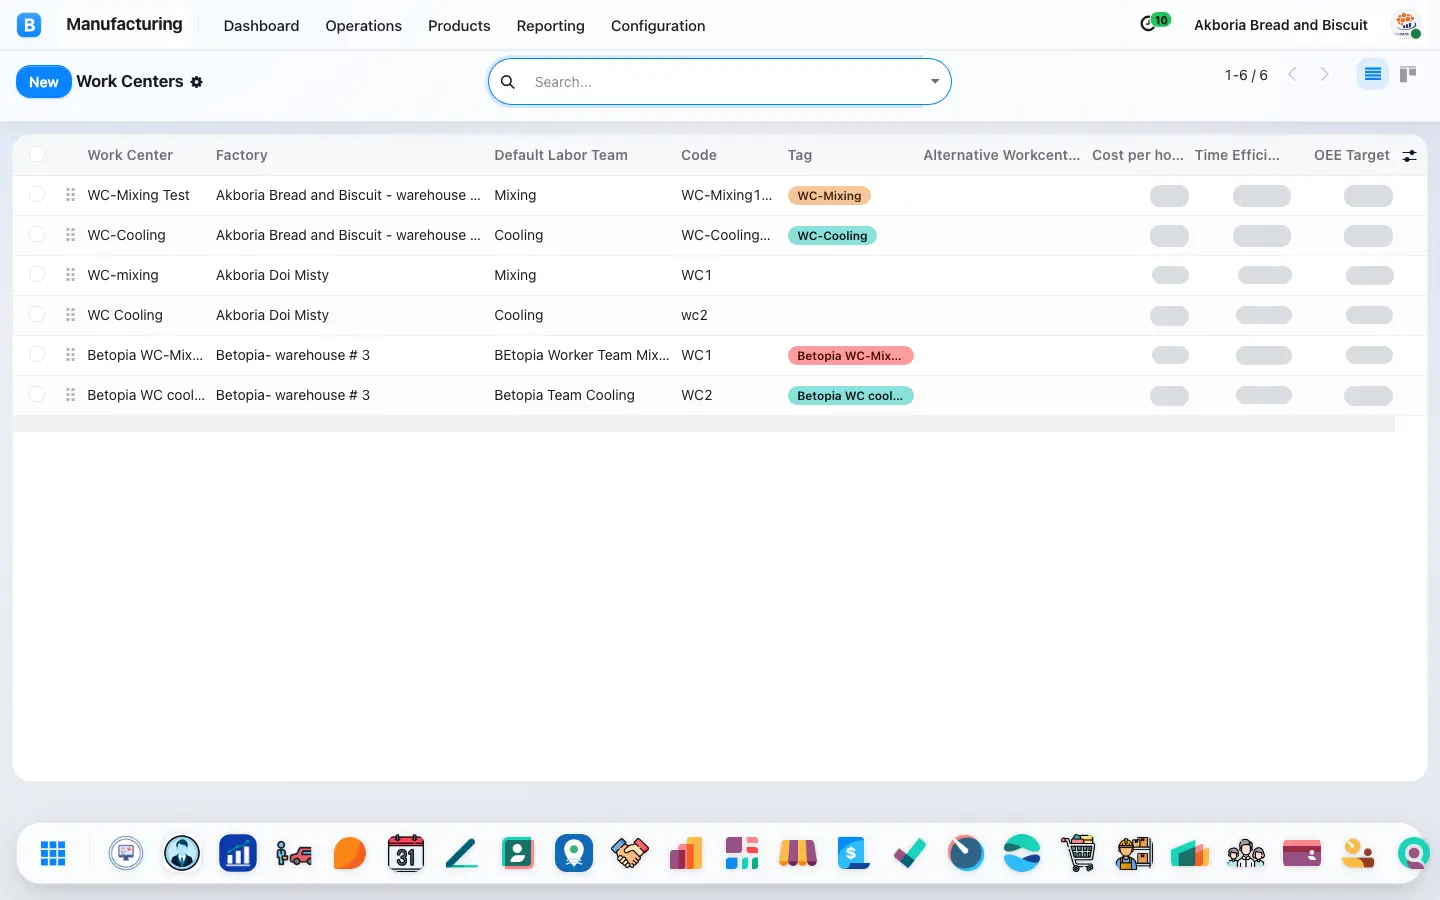Screen dimensions: 1440x900
Task: Open the calendar app showing 31
Action: click(406, 853)
